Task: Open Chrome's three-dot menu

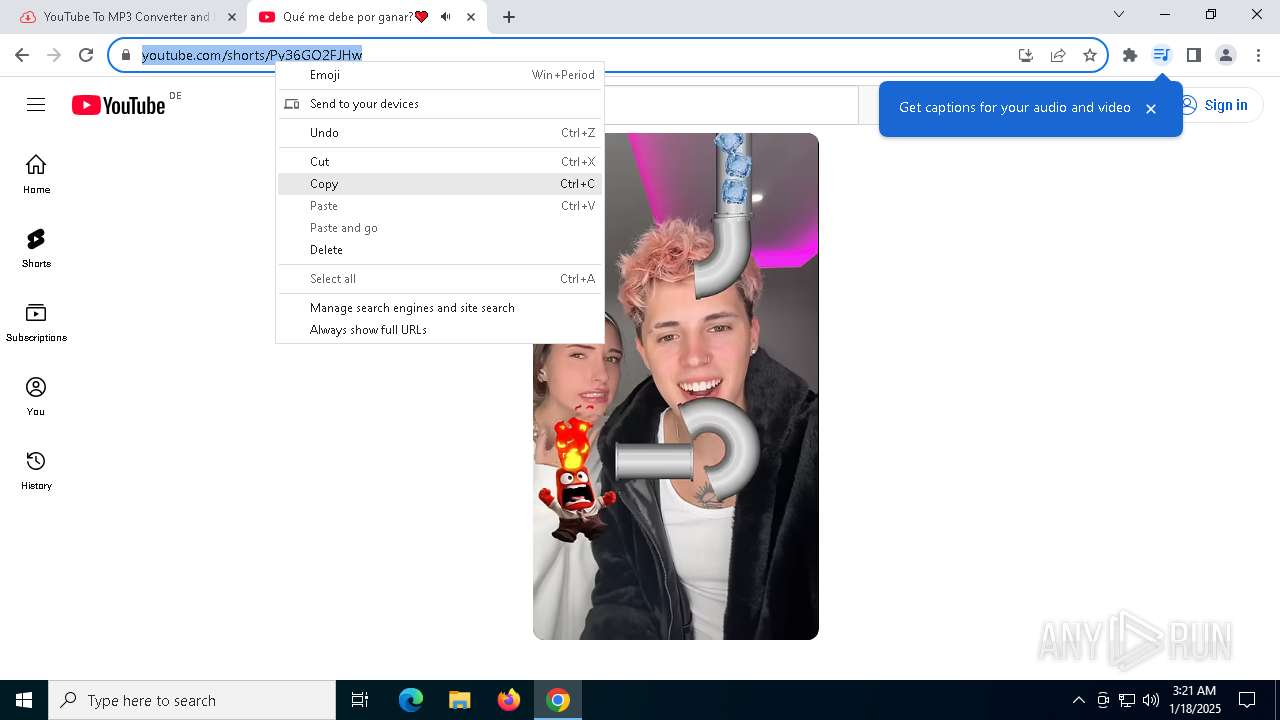Action: click(1258, 55)
